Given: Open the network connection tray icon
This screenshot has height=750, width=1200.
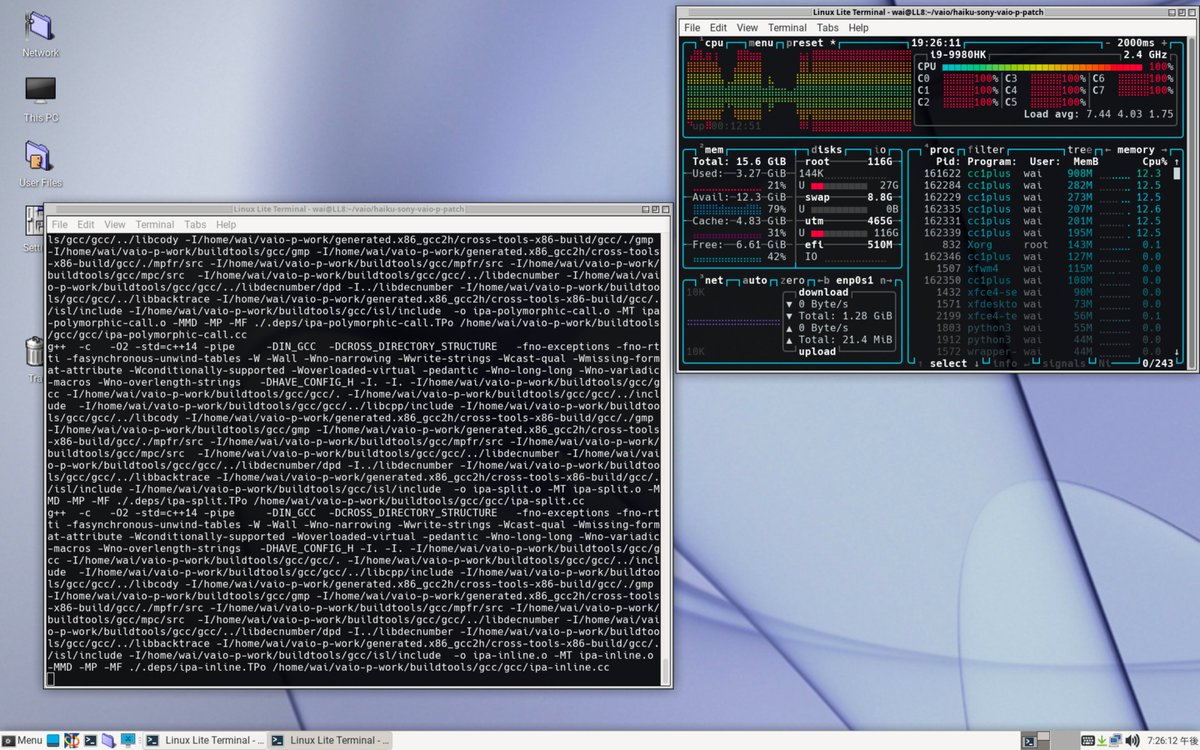Looking at the screenshot, I should 1116,740.
